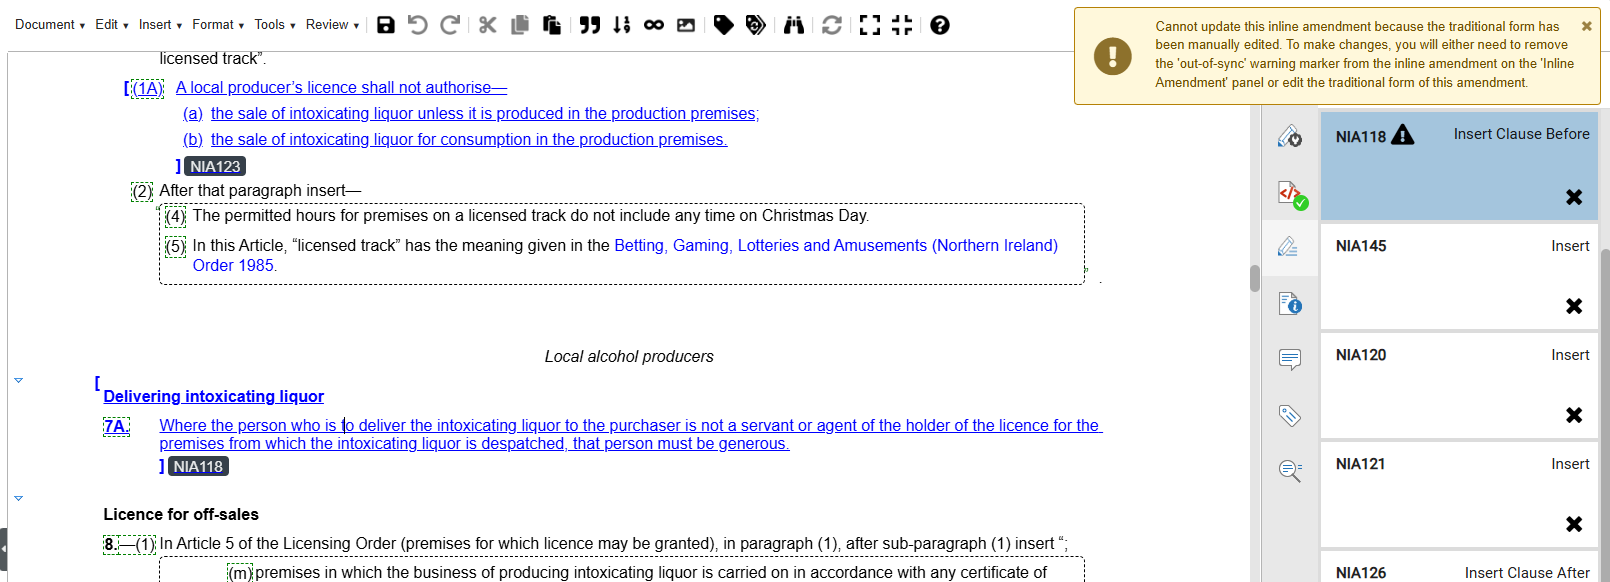1610x582 pixels.
Task: Collapse the Delivering intoxicating liquor section
Action: point(18,380)
